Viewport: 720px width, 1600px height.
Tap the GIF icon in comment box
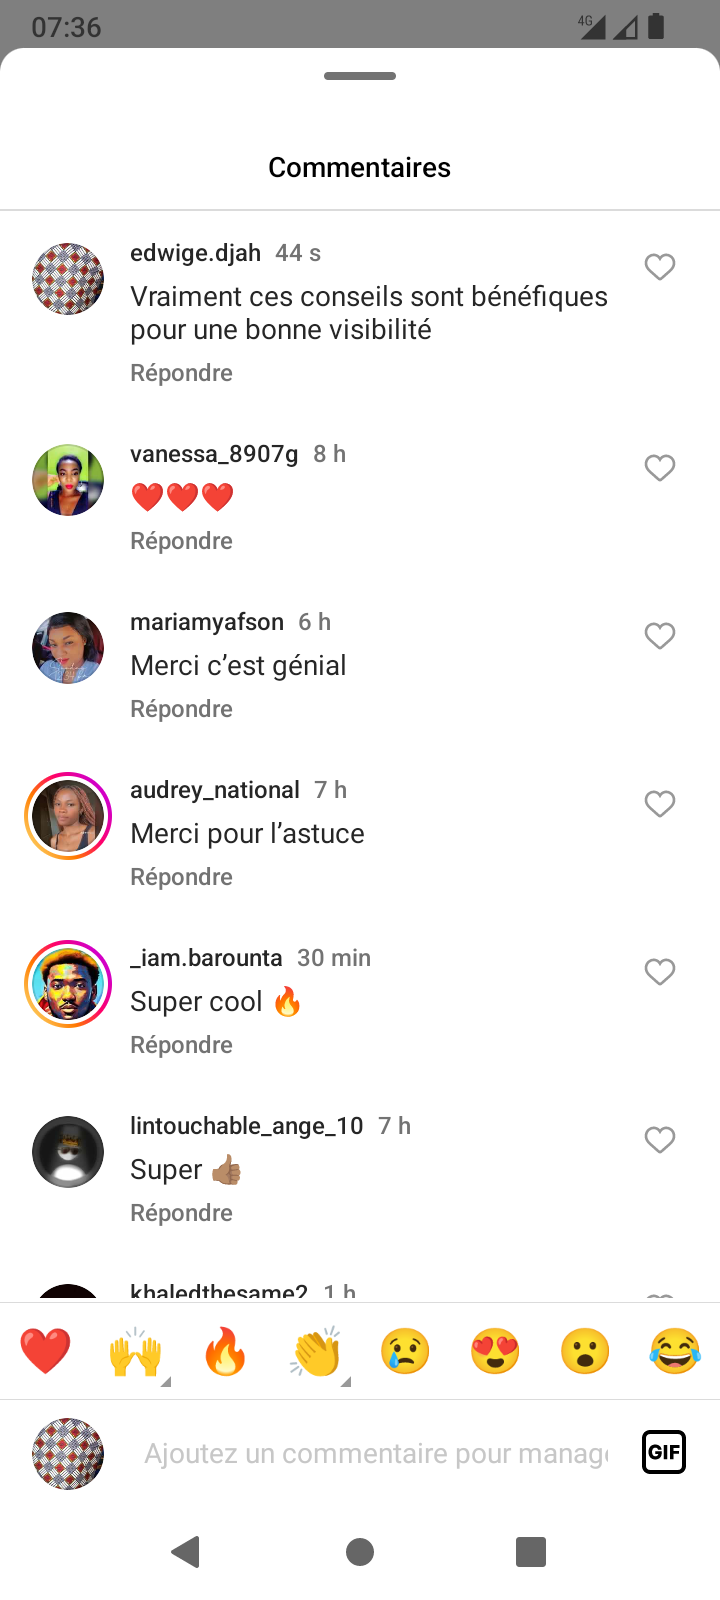click(x=664, y=1452)
